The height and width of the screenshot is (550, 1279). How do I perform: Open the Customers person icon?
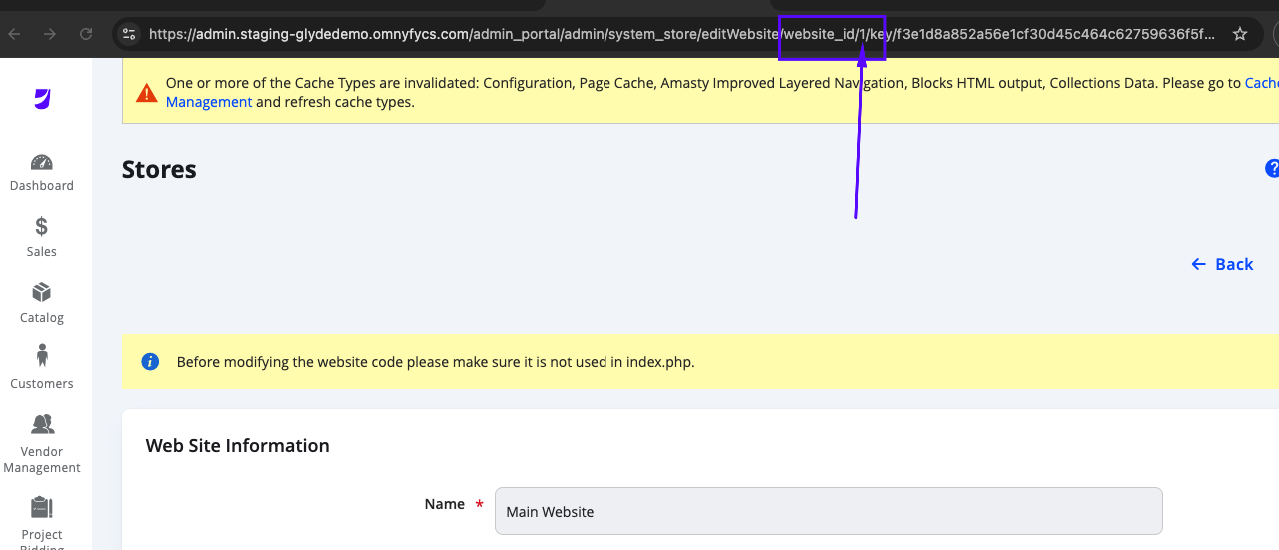point(42,356)
